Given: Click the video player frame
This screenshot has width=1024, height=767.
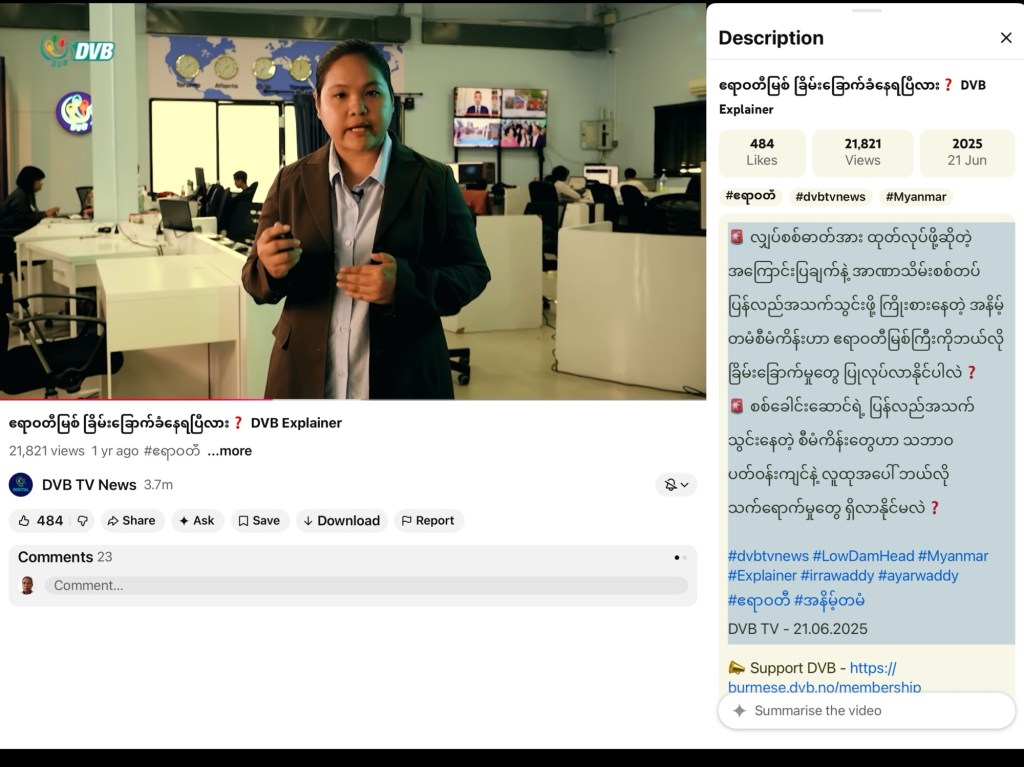Looking at the screenshot, I should pyautogui.click(x=353, y=201).
